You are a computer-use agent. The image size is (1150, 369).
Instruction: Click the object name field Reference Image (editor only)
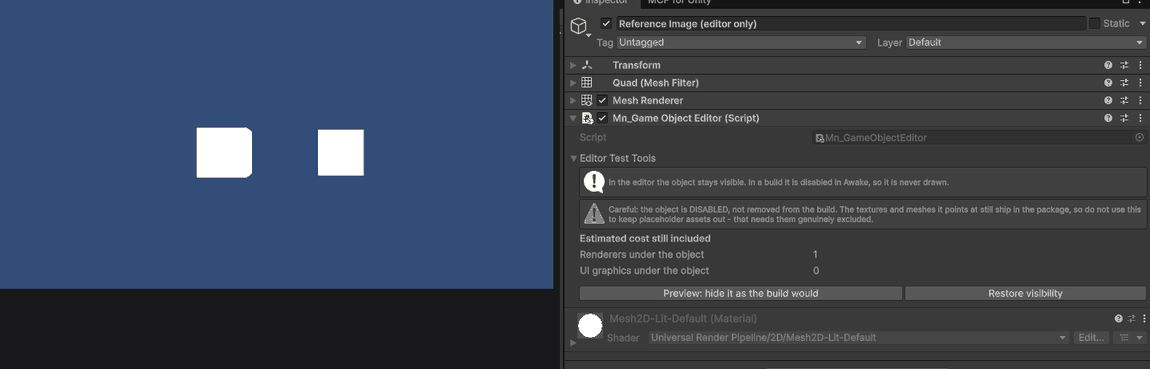click(x=851, y=23)
